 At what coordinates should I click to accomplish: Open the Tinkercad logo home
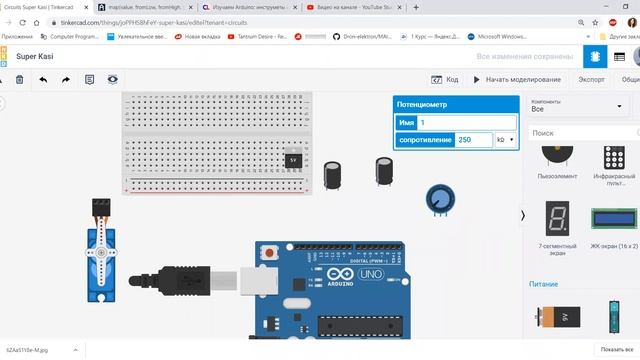(3, 56)
